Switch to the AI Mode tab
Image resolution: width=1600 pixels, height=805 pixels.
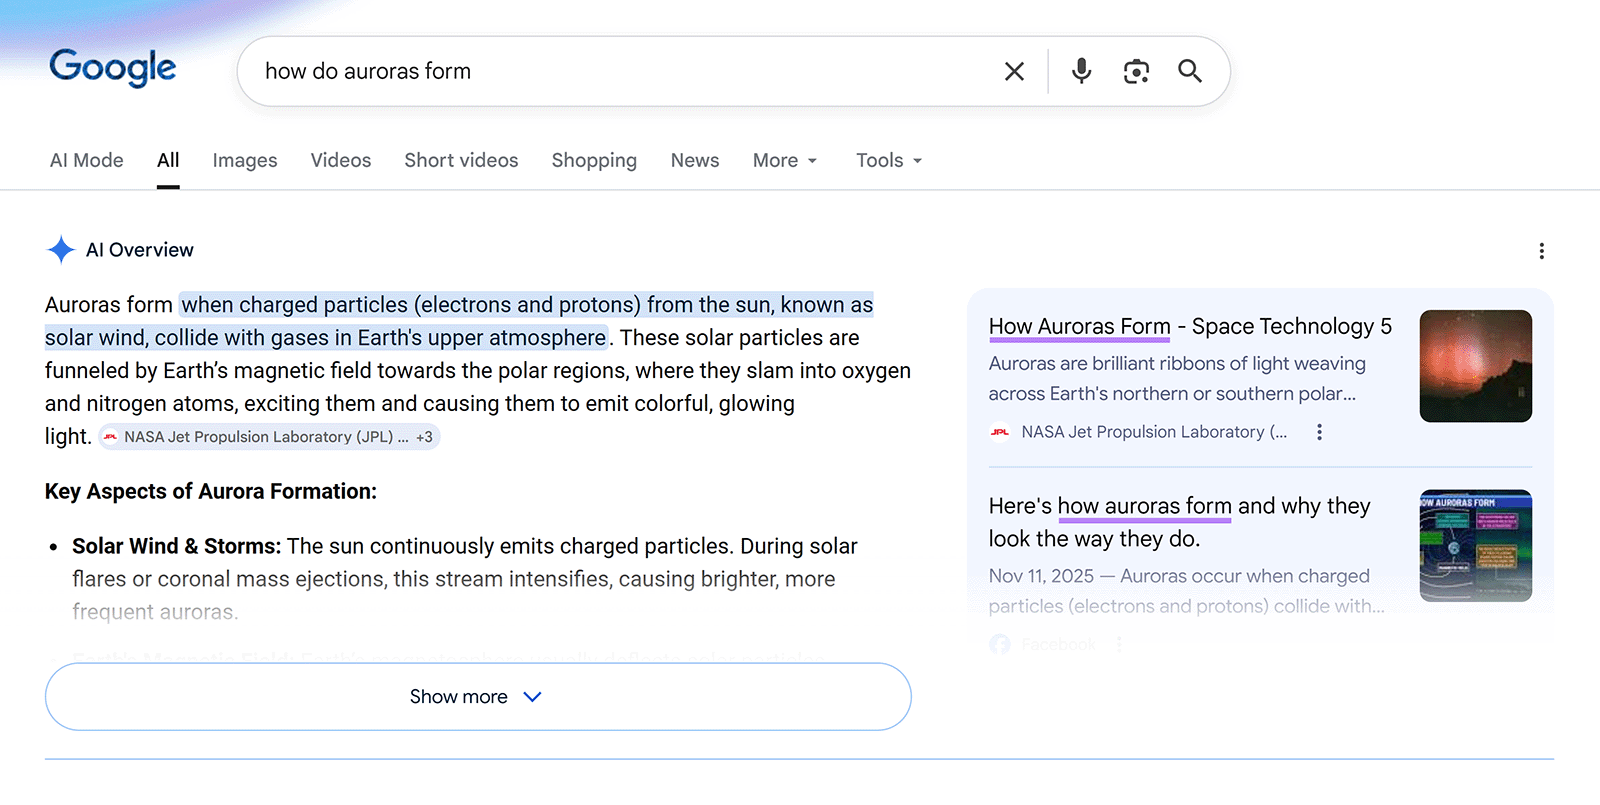[x=87, y=160]
